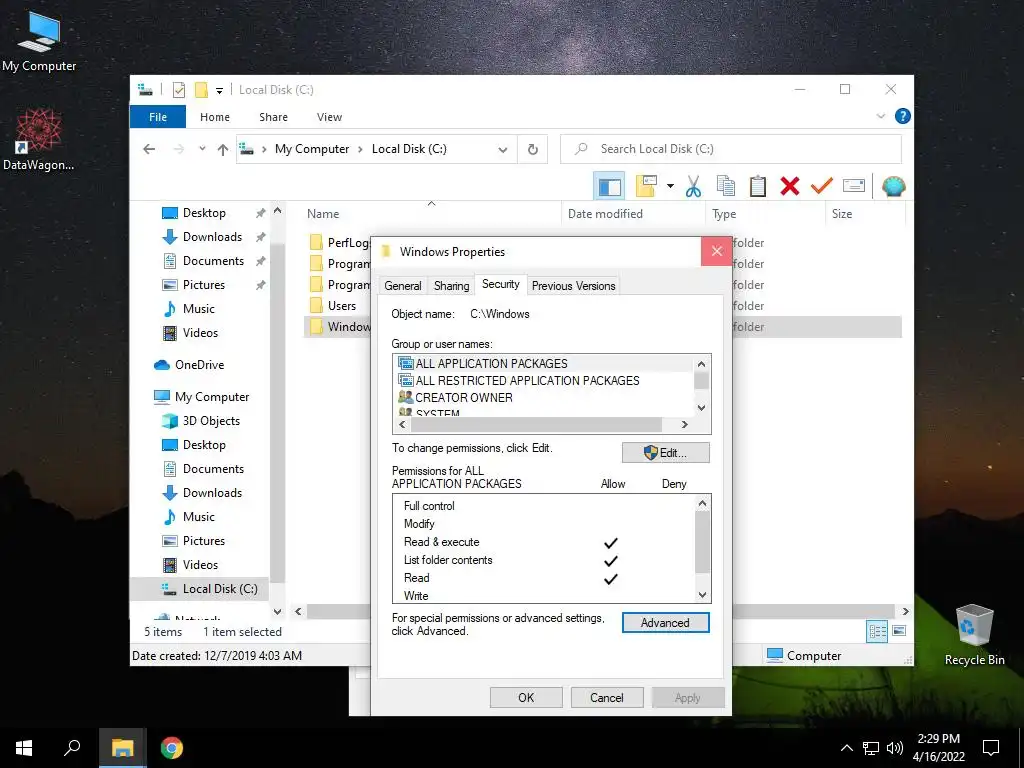Click the Edit permissions button
The height and width of the screenshot is (768, 1024).
coord(665,453)
